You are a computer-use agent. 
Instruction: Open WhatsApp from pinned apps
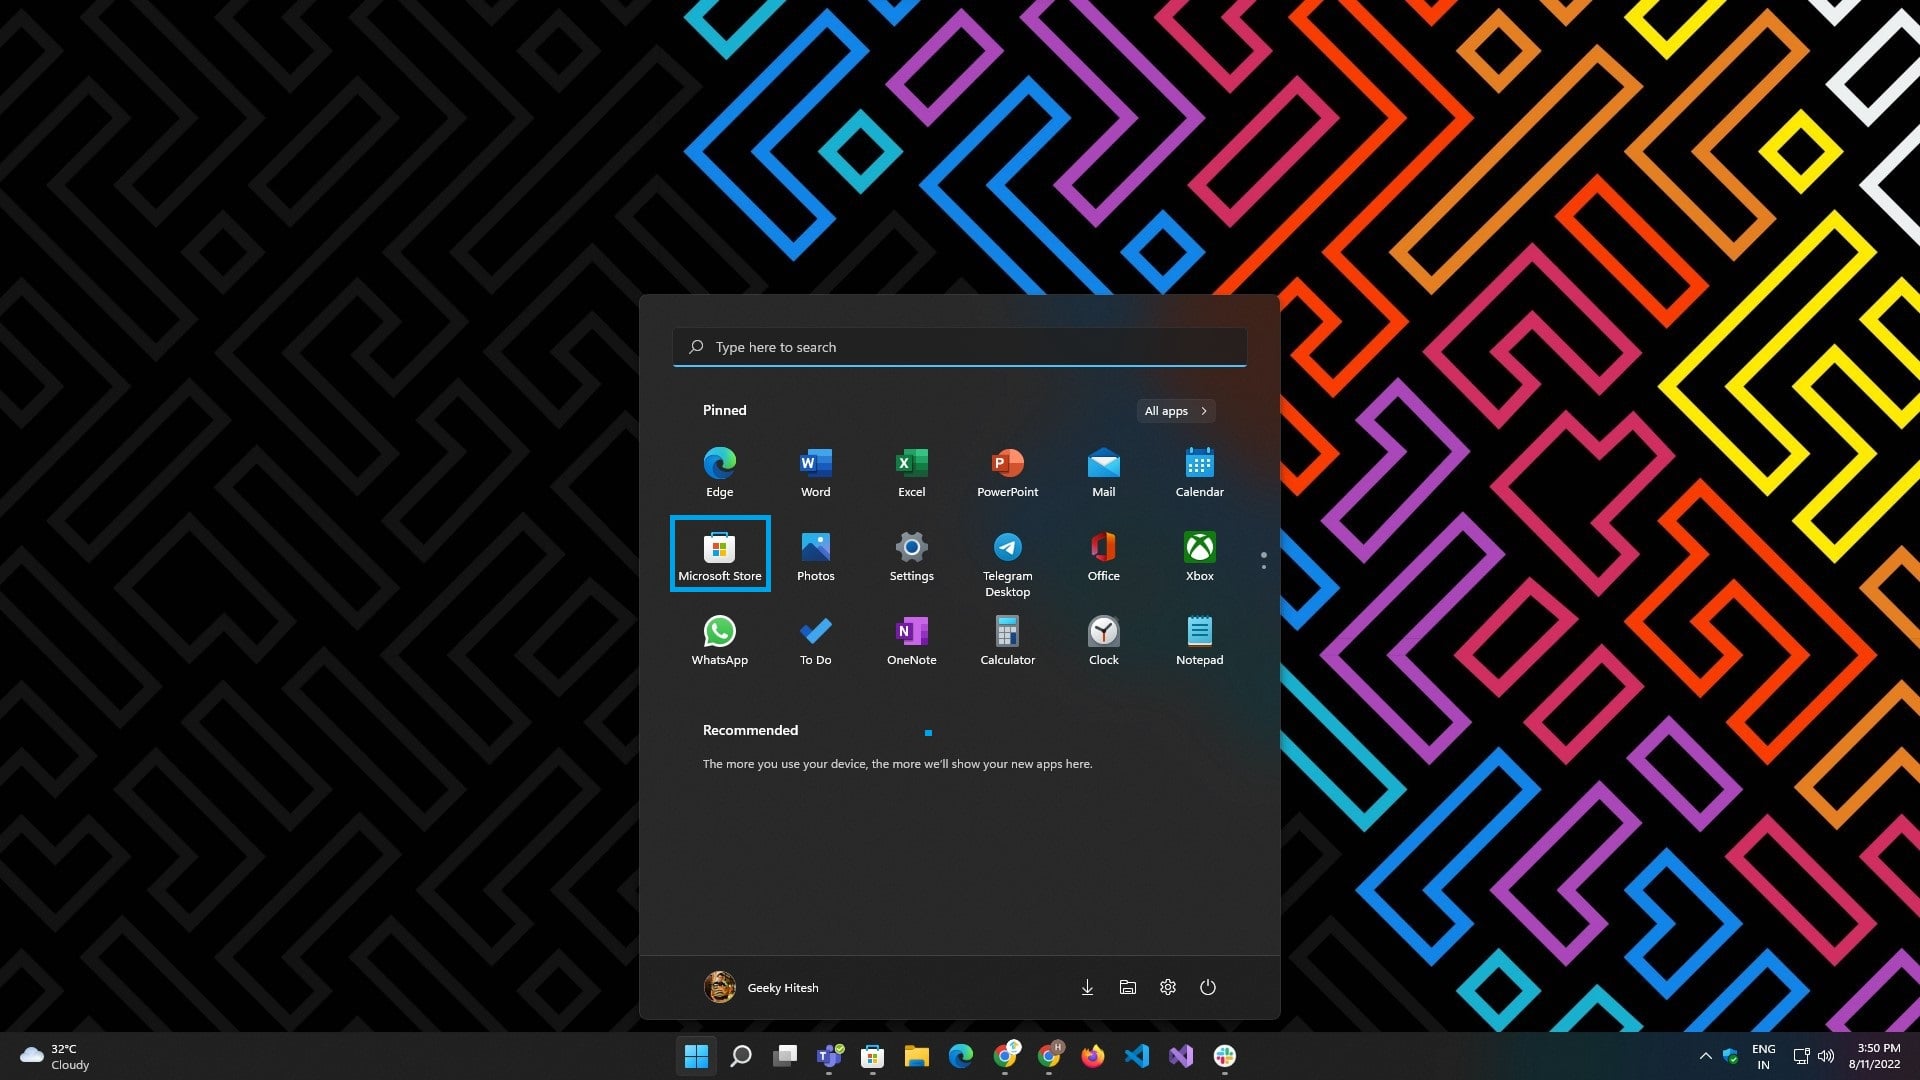coord(719,640)
